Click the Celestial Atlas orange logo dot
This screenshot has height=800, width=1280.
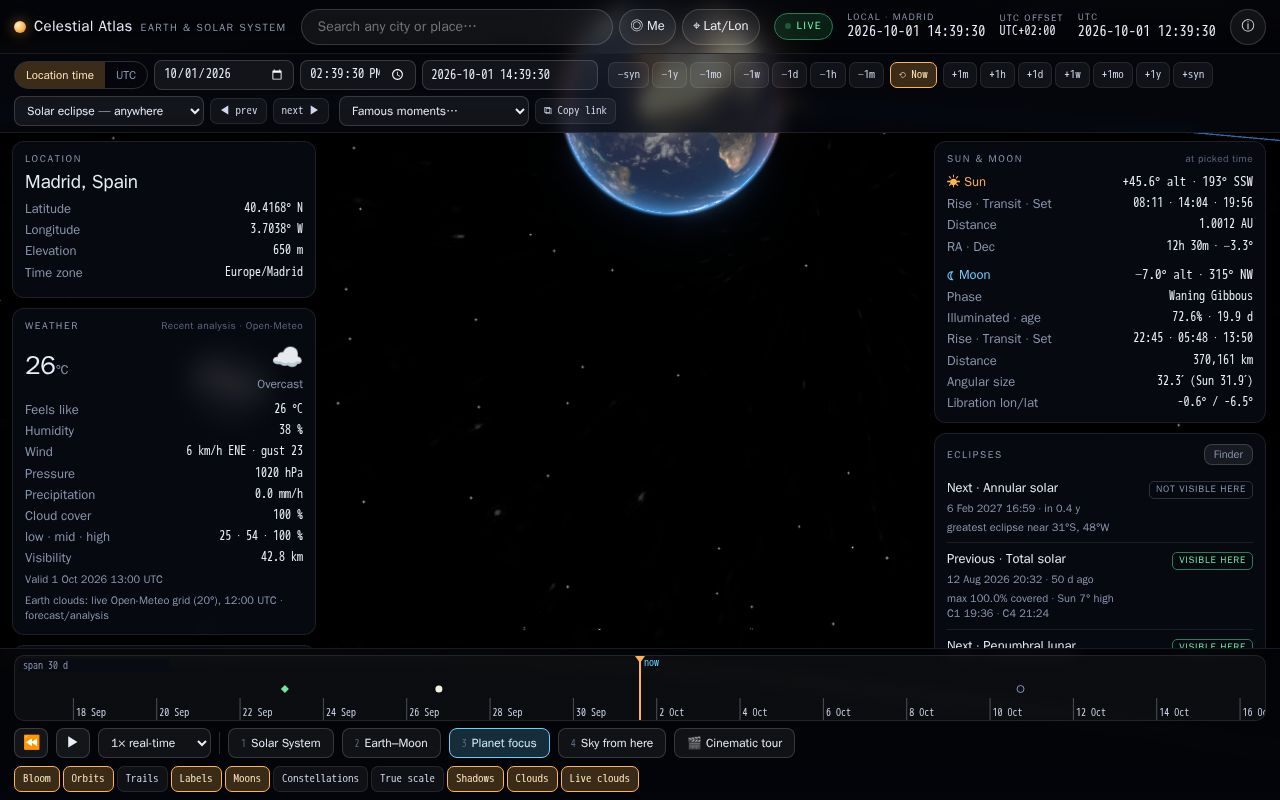20,27
